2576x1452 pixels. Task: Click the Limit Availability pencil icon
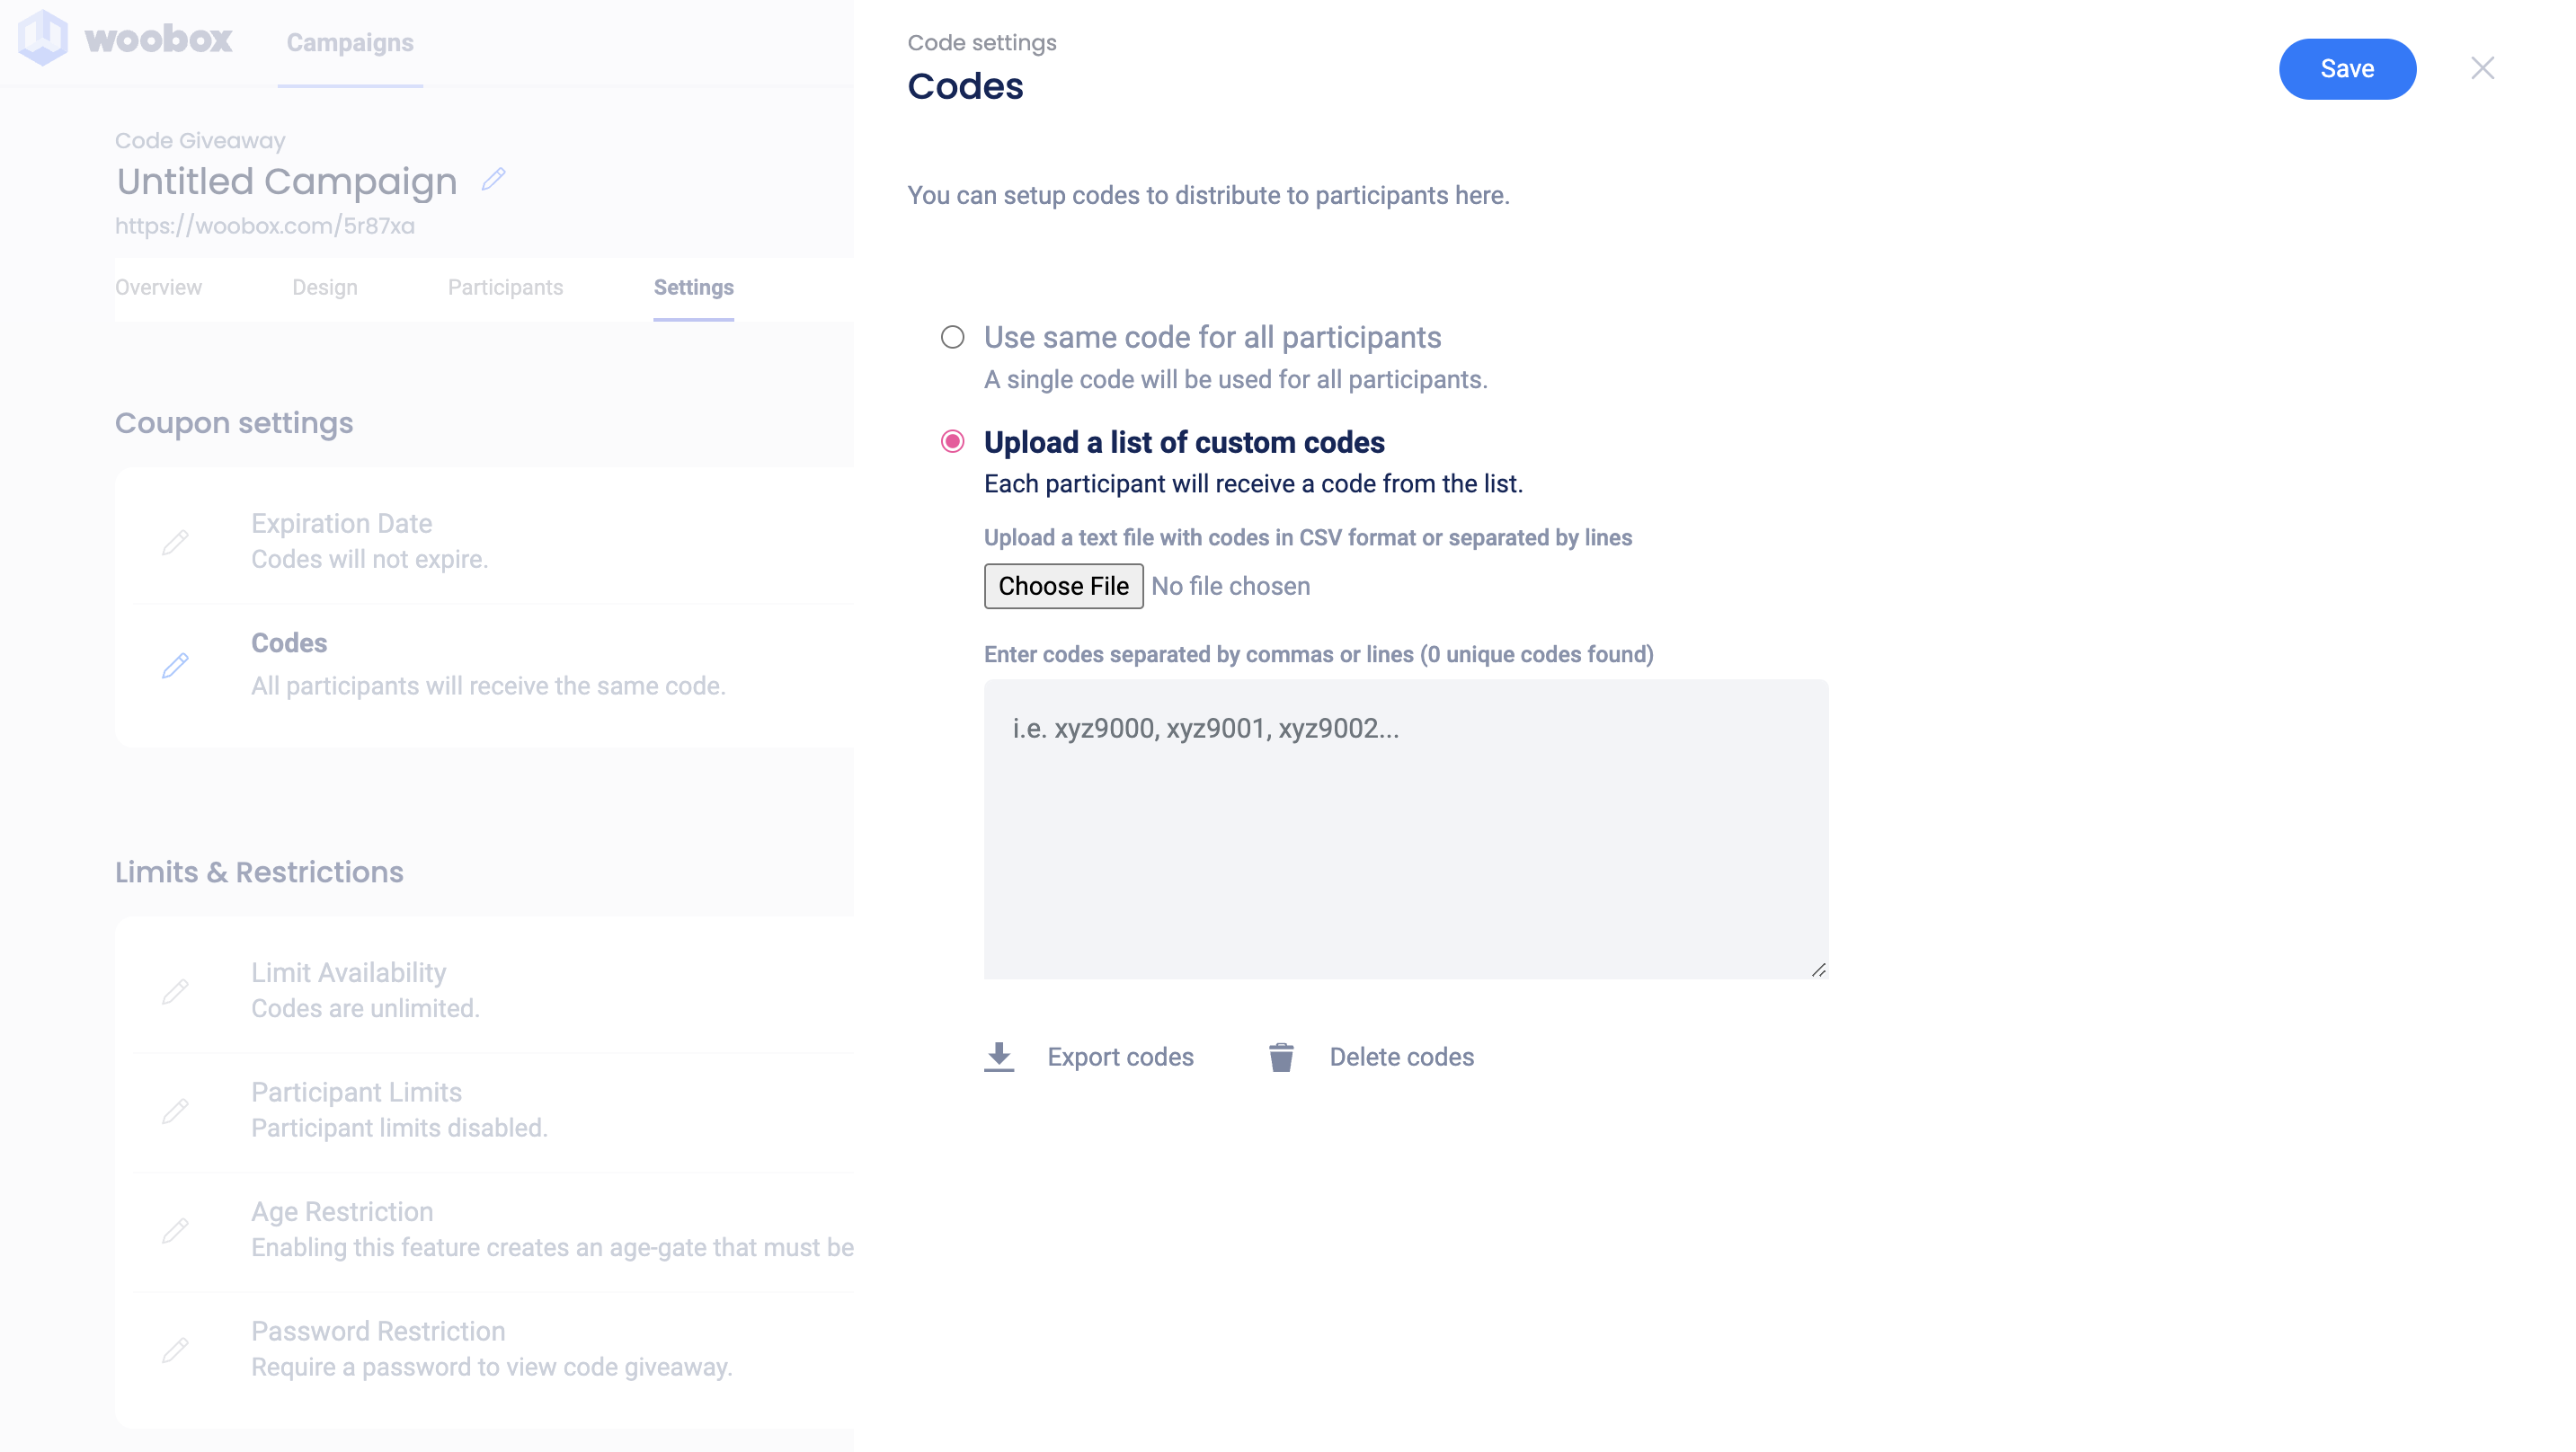pyautogui.click(x=175, y=991)
